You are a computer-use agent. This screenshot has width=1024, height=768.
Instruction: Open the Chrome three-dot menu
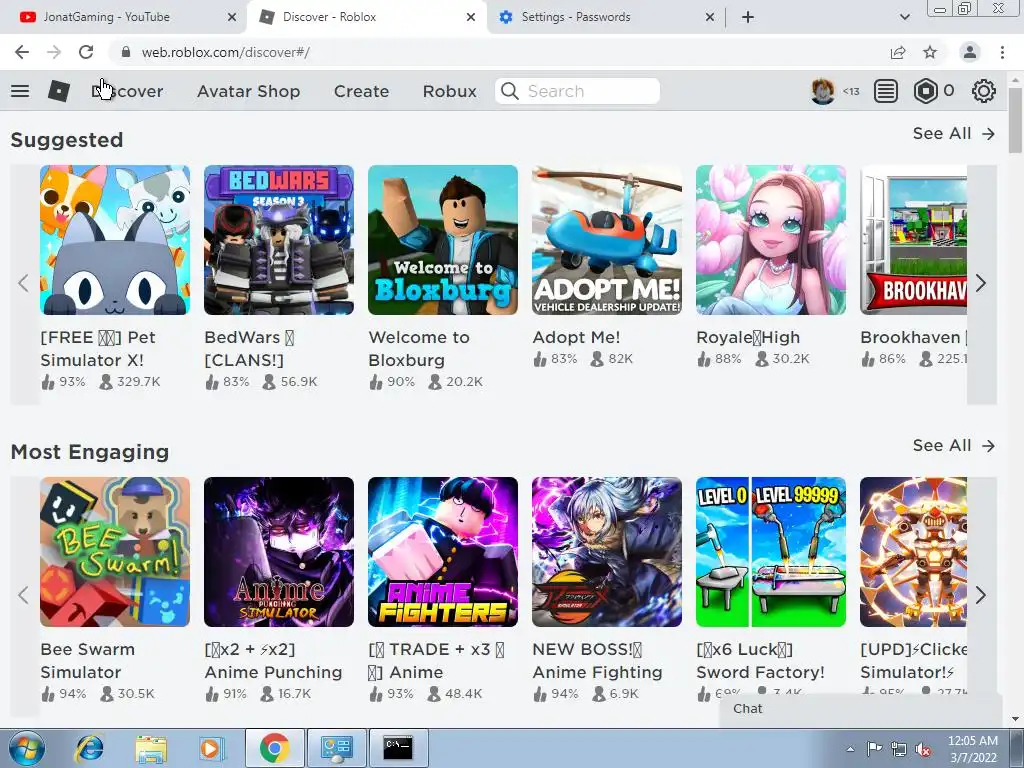click(x=1002, y=52)
